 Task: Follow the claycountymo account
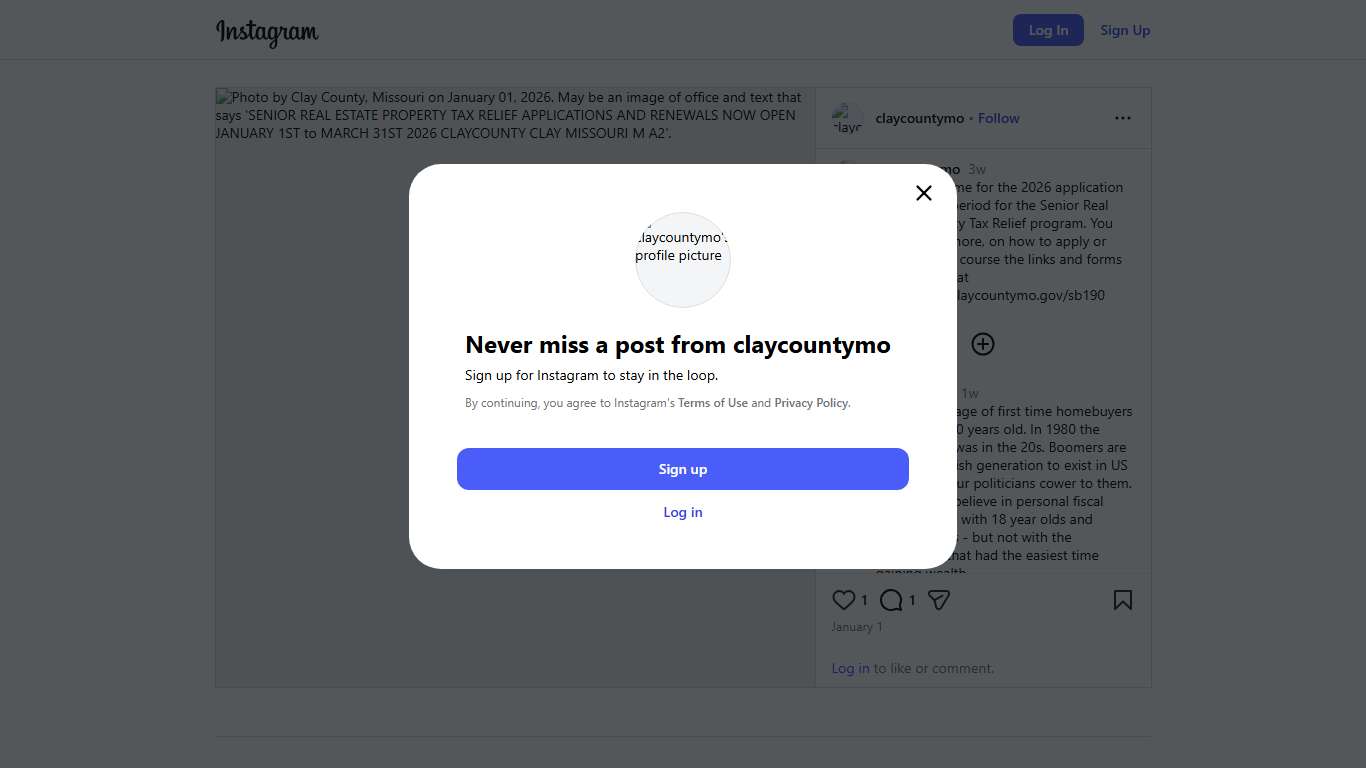point(998,118)
